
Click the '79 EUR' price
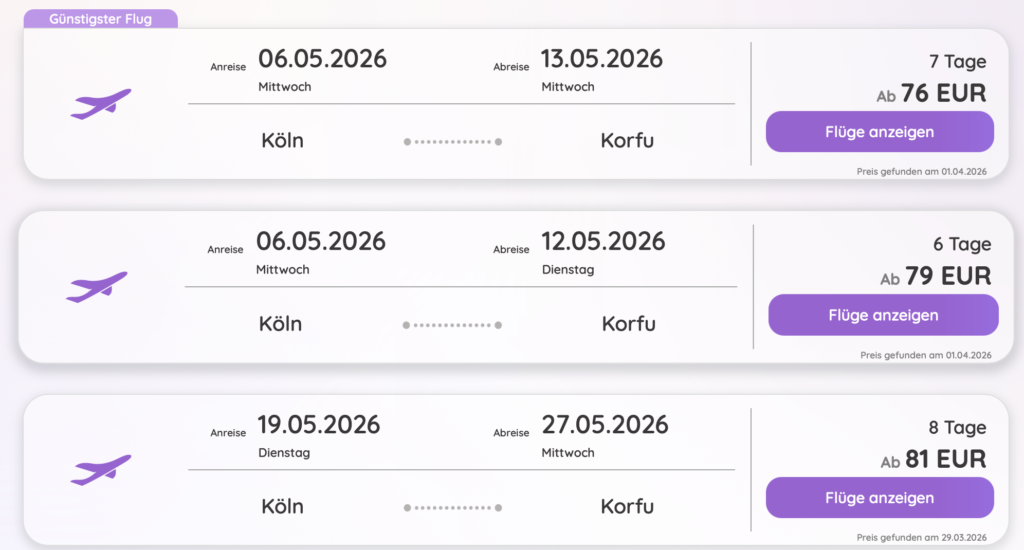coord(946,277)
